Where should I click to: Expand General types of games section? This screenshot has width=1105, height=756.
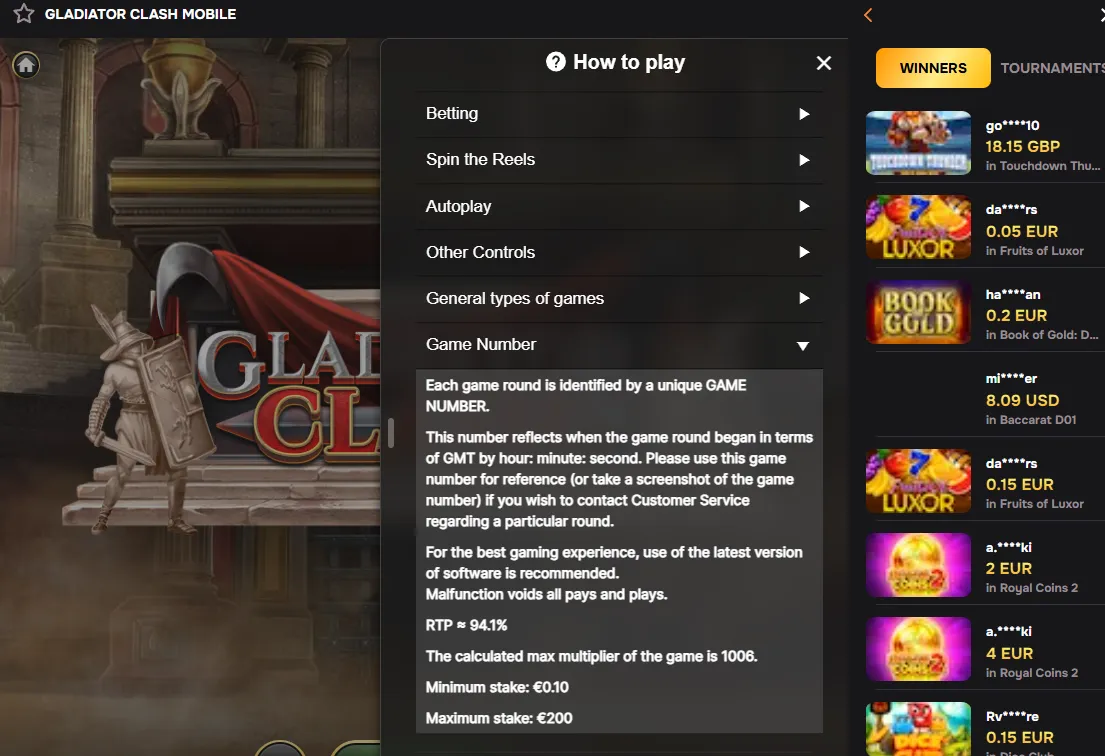(619, 299)
